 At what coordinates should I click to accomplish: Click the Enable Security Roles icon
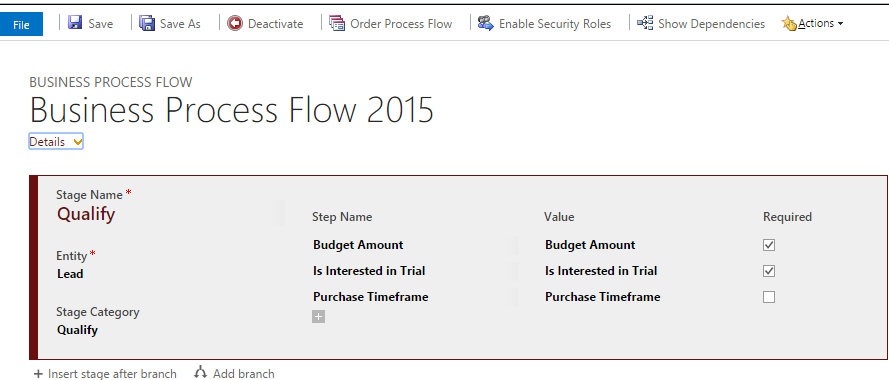click(x=485, y=23)
